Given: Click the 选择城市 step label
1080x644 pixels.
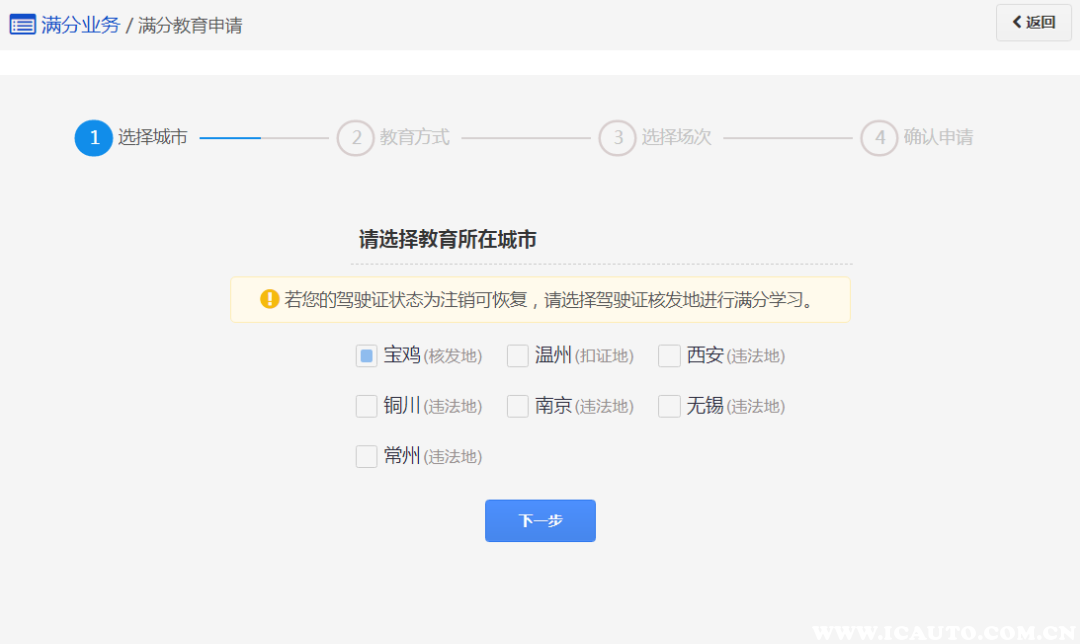Looking at the screenshot, I should click(x=153, y=138).
